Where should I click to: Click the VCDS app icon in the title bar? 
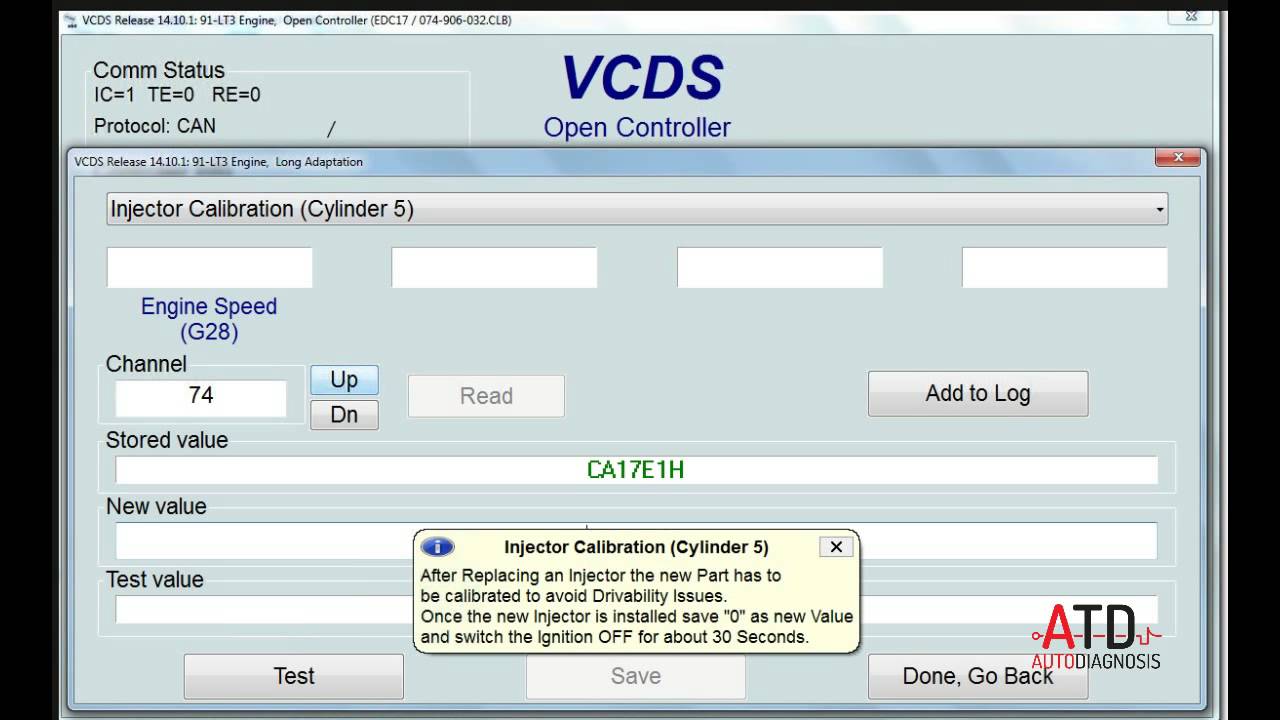(71, 20)
